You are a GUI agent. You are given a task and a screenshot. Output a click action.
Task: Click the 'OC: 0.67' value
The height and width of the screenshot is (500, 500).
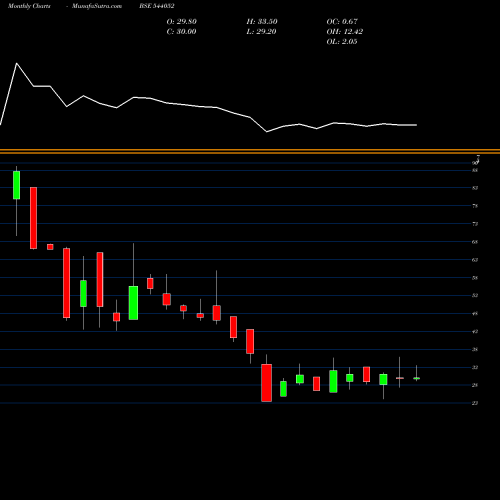pyautogui.click(x=342, y=22)
